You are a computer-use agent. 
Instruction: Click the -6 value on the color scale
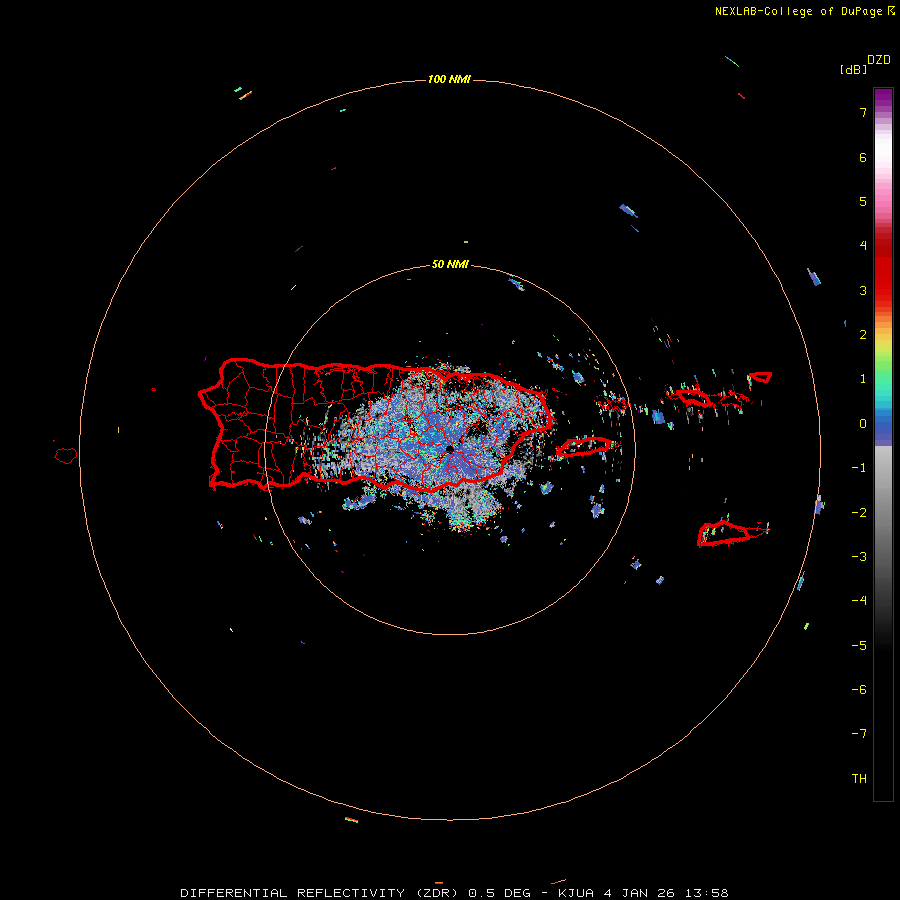click(x=859, y=690)
